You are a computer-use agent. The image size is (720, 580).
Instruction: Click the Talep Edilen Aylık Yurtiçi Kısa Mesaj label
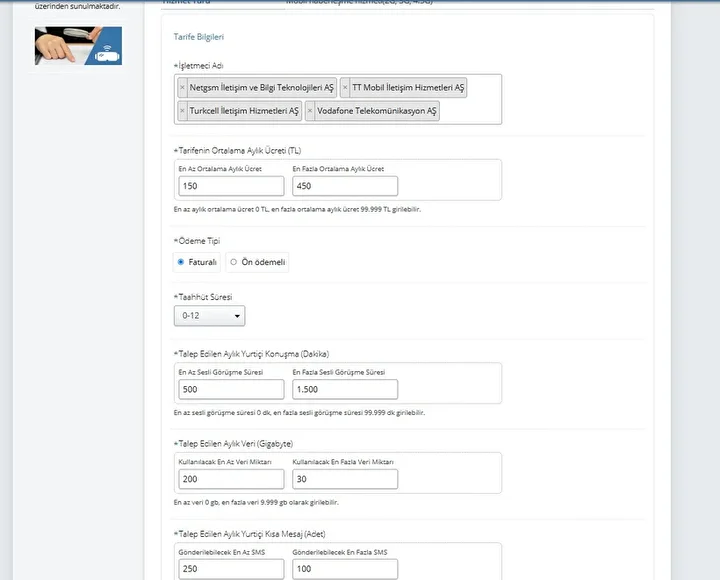coord(249,534)
